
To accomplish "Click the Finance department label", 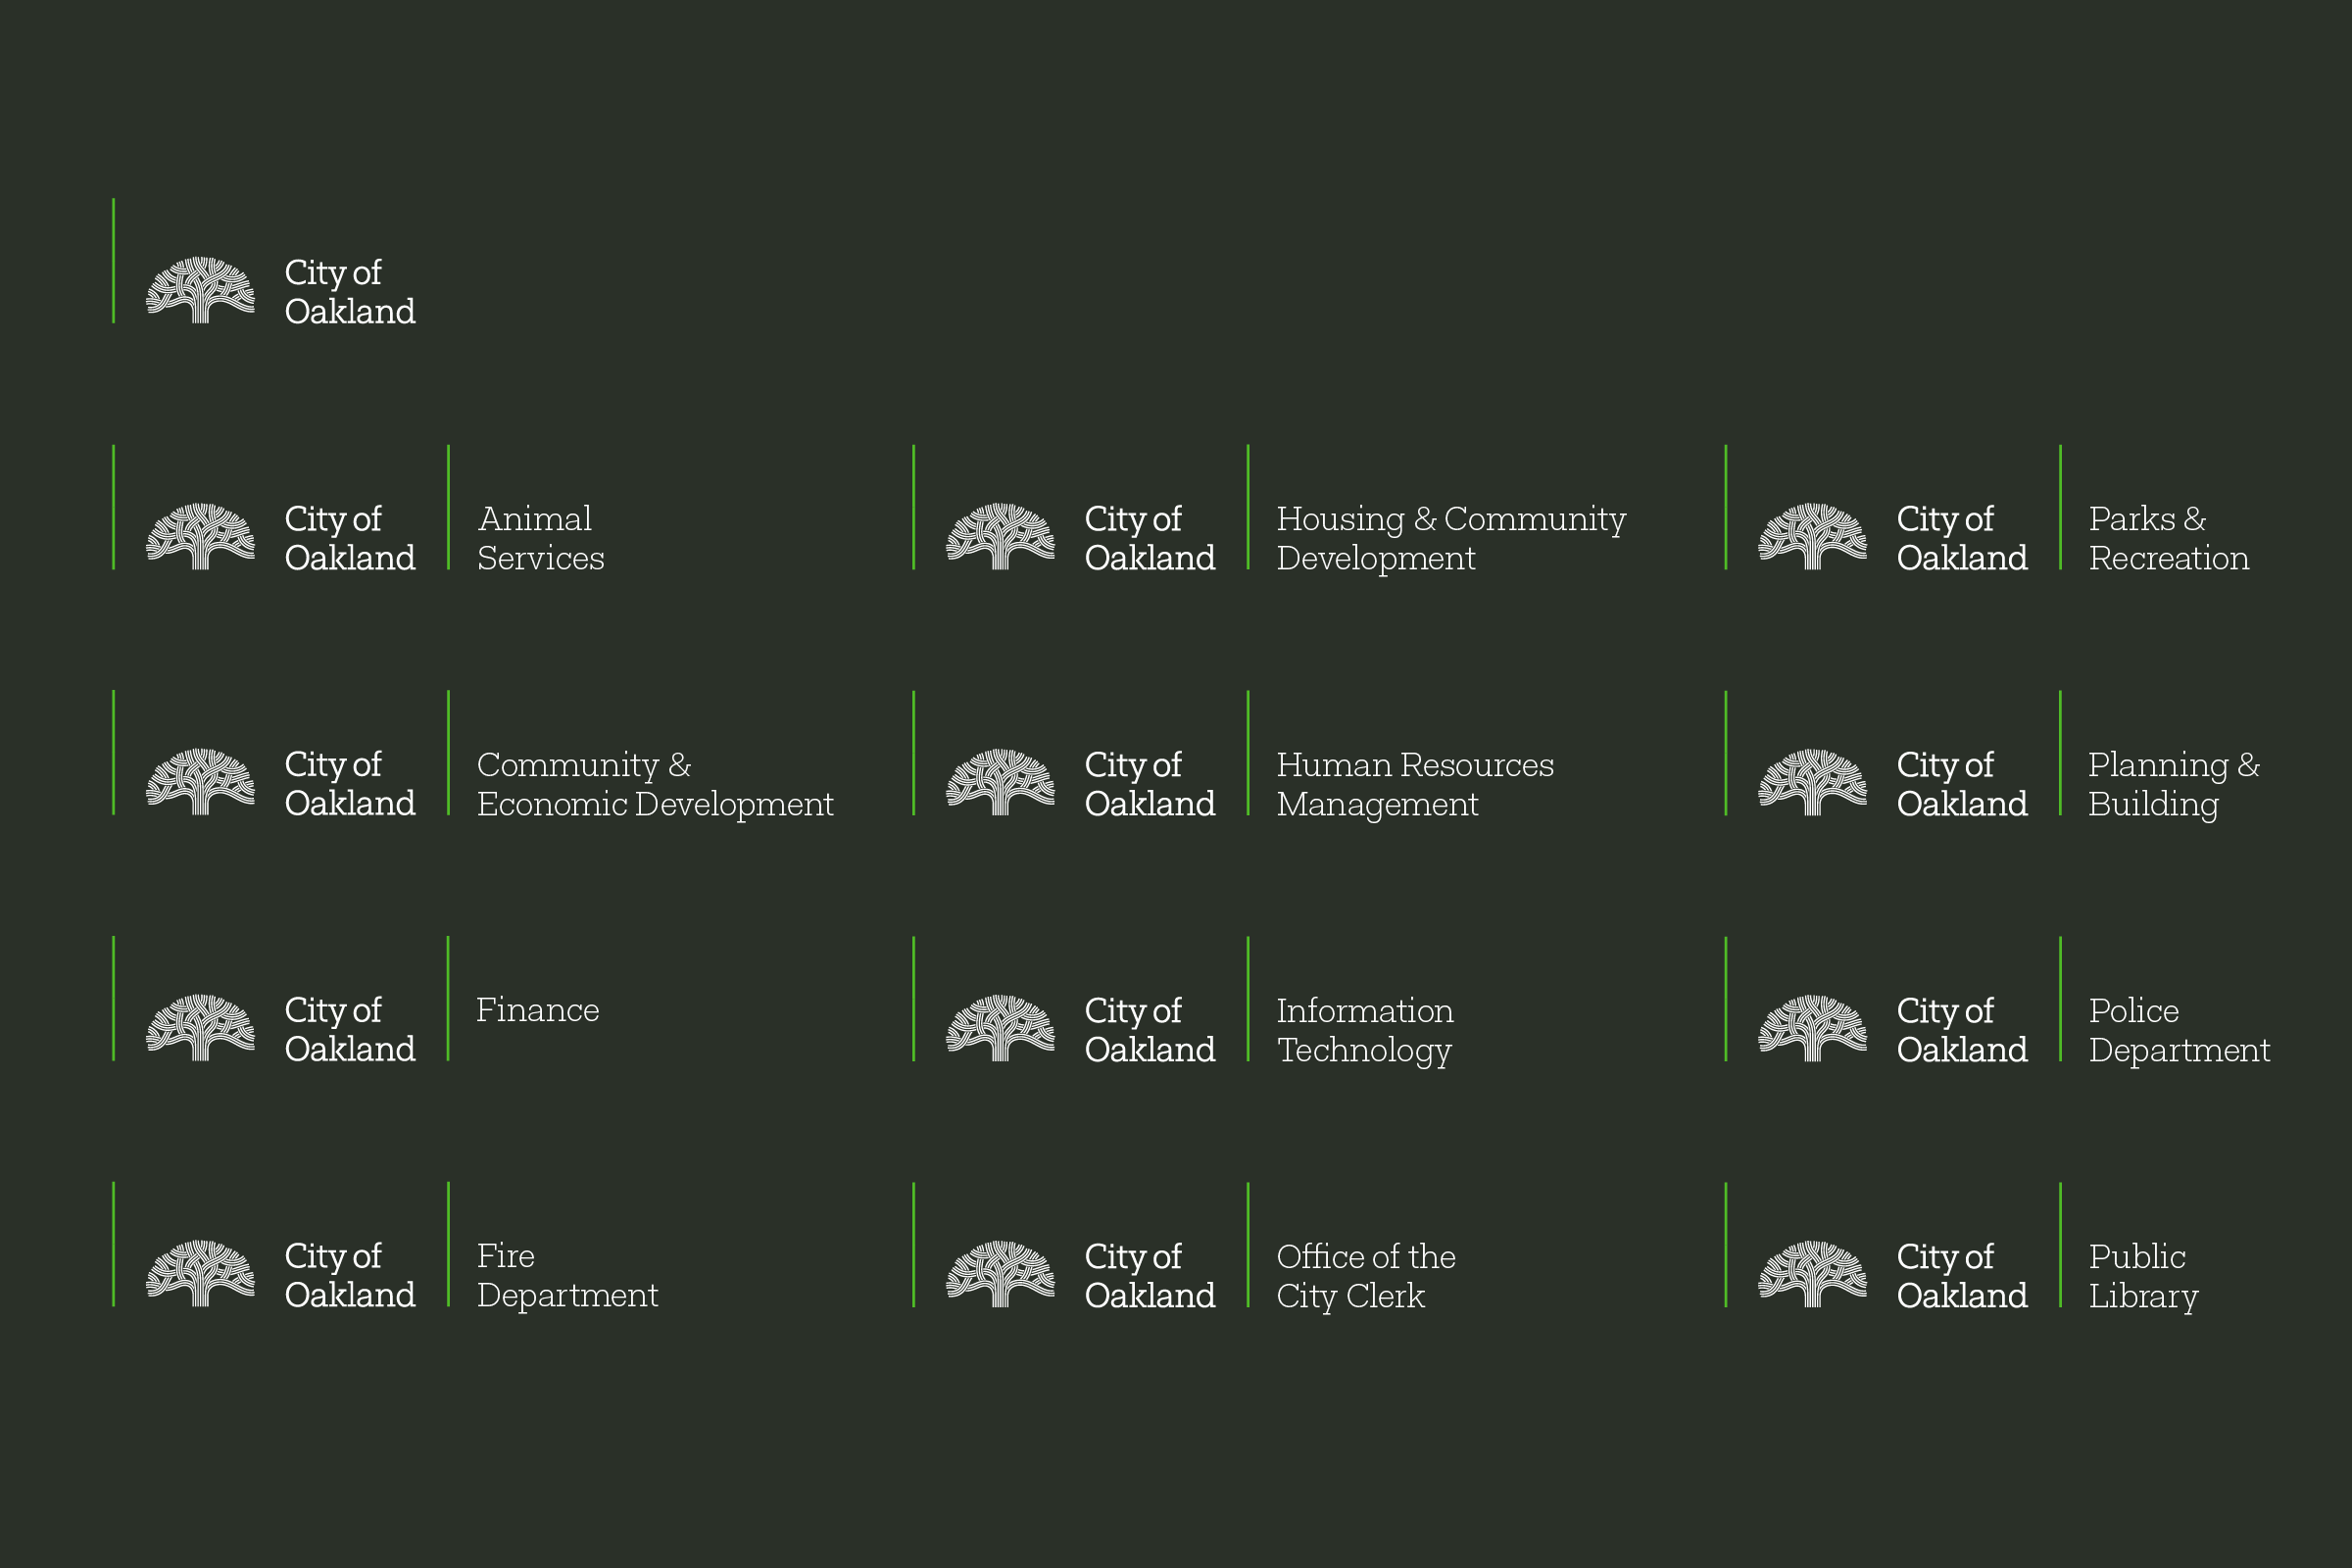I will click(537, 1010).
